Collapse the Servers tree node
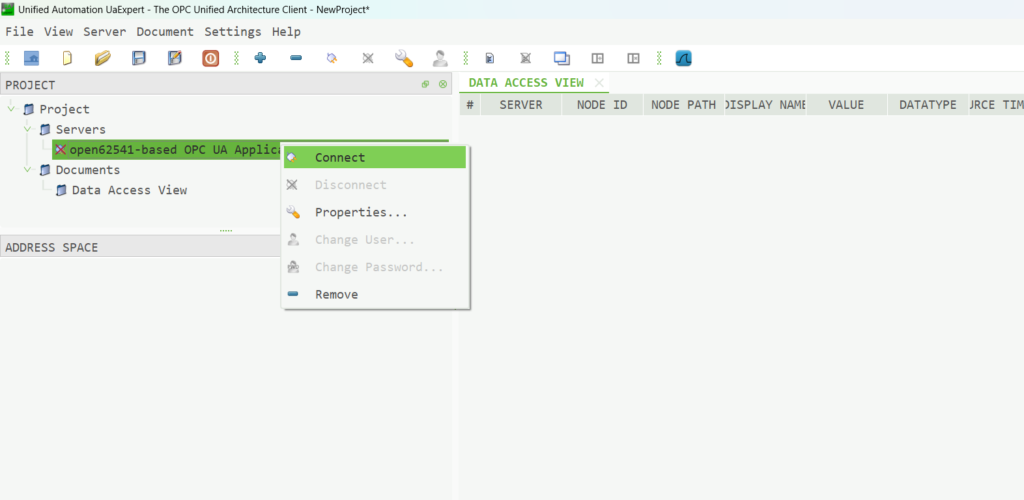1024x500 pixels. (27, 129)
